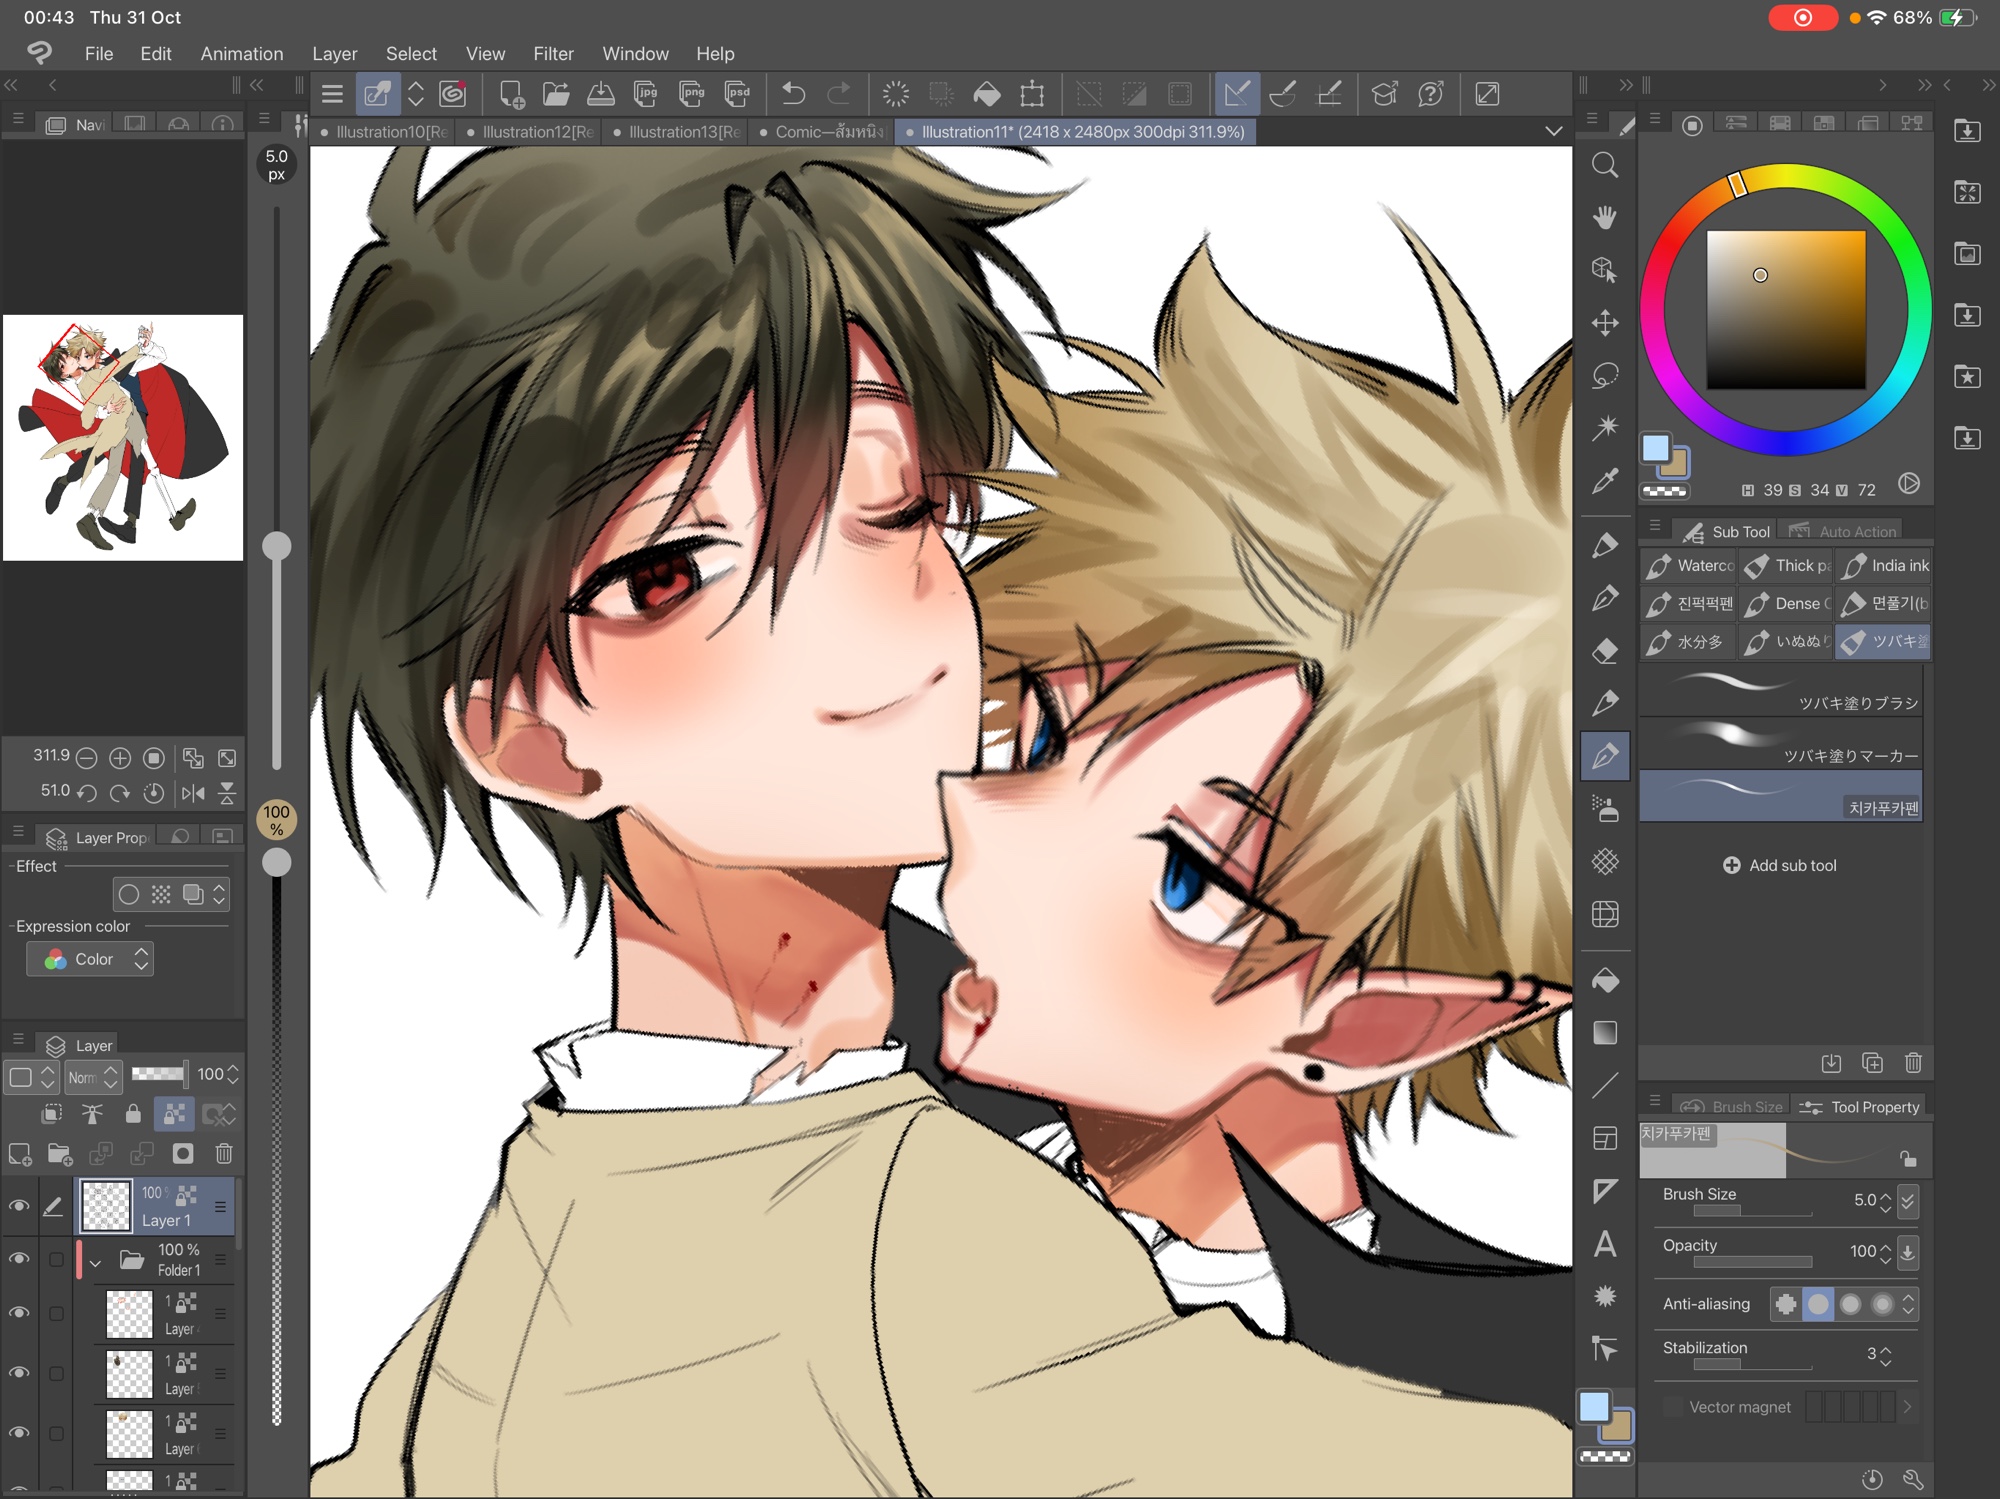Choose the India ink brush group

(1885, 566)
